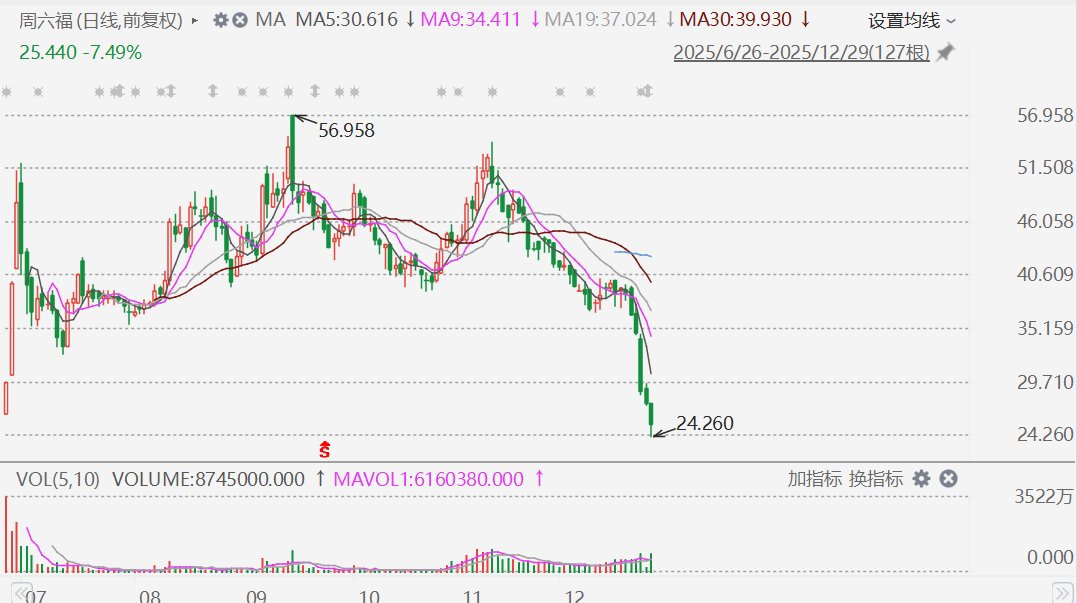Screen dimensions: 1077x603
Task: Click the pin icon beside date range
Action: click(x=945, y=52)
